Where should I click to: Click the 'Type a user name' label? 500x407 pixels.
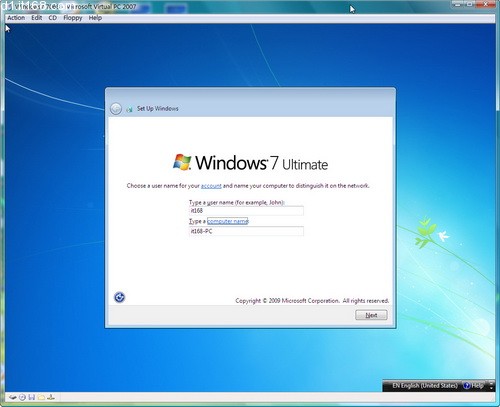pos(237,202)
